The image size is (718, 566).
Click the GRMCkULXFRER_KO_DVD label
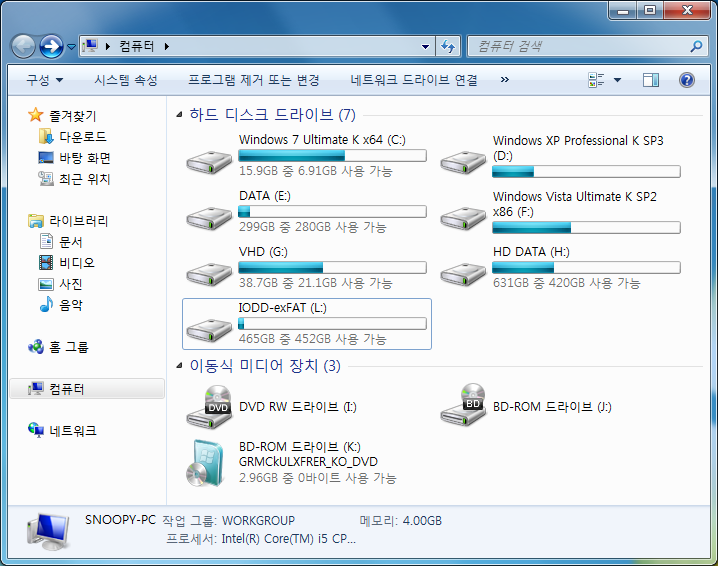[x=308, y=462]
